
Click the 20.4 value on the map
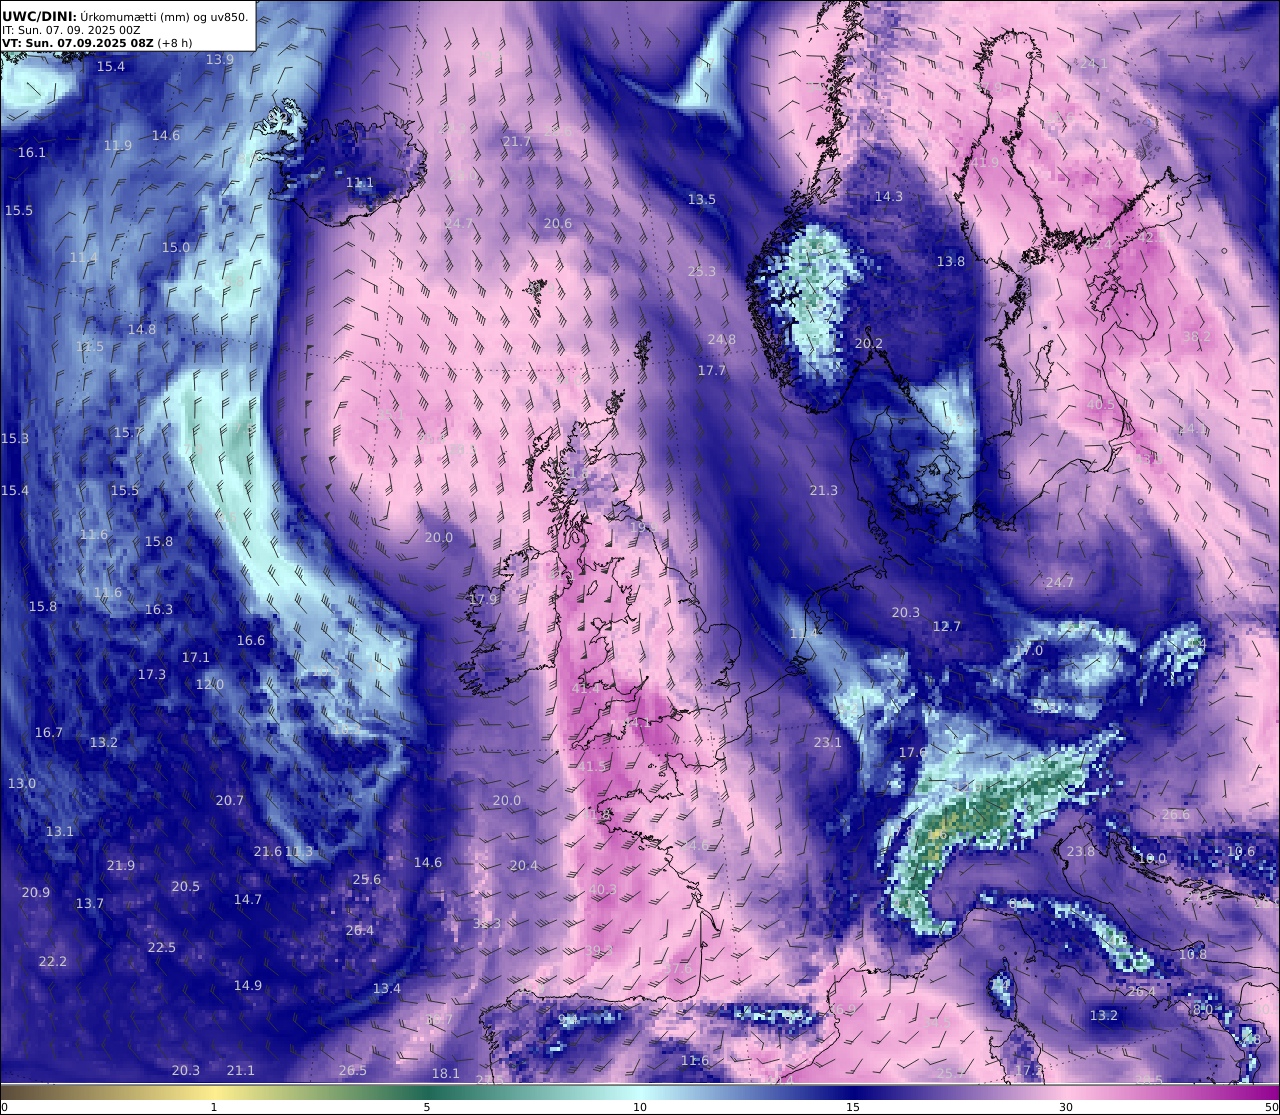tap(524, 865)
